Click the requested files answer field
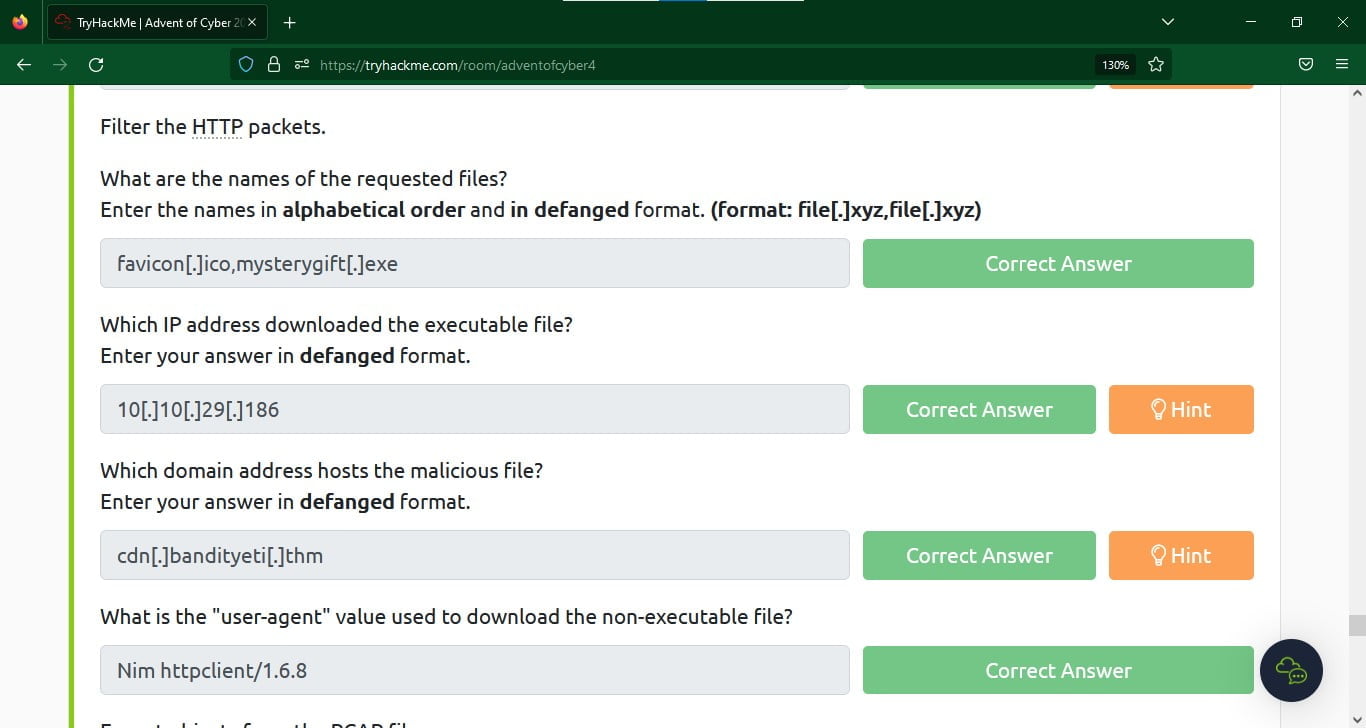 pos(475,263)
